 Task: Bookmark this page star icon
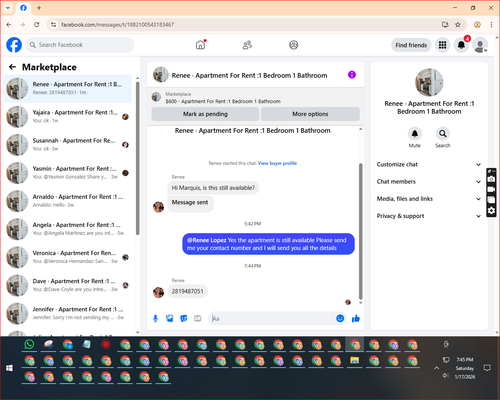click(458, 24)
